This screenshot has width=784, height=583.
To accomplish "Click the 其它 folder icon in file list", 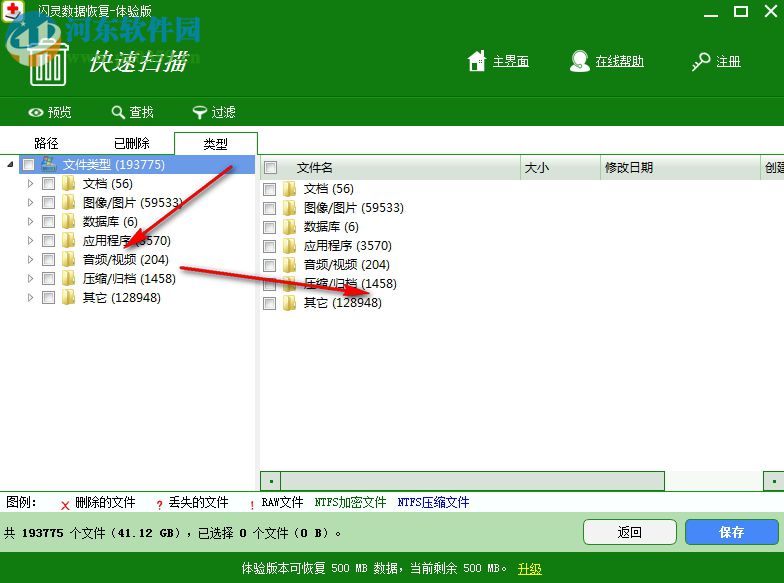I will click(290, 302).
